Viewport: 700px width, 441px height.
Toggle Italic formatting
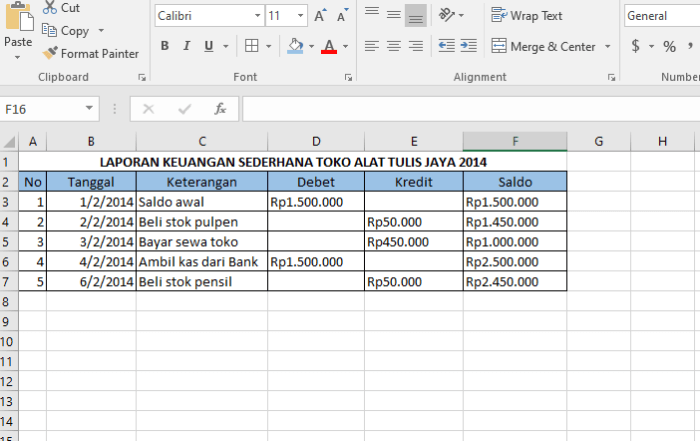[x=187, y=46]
